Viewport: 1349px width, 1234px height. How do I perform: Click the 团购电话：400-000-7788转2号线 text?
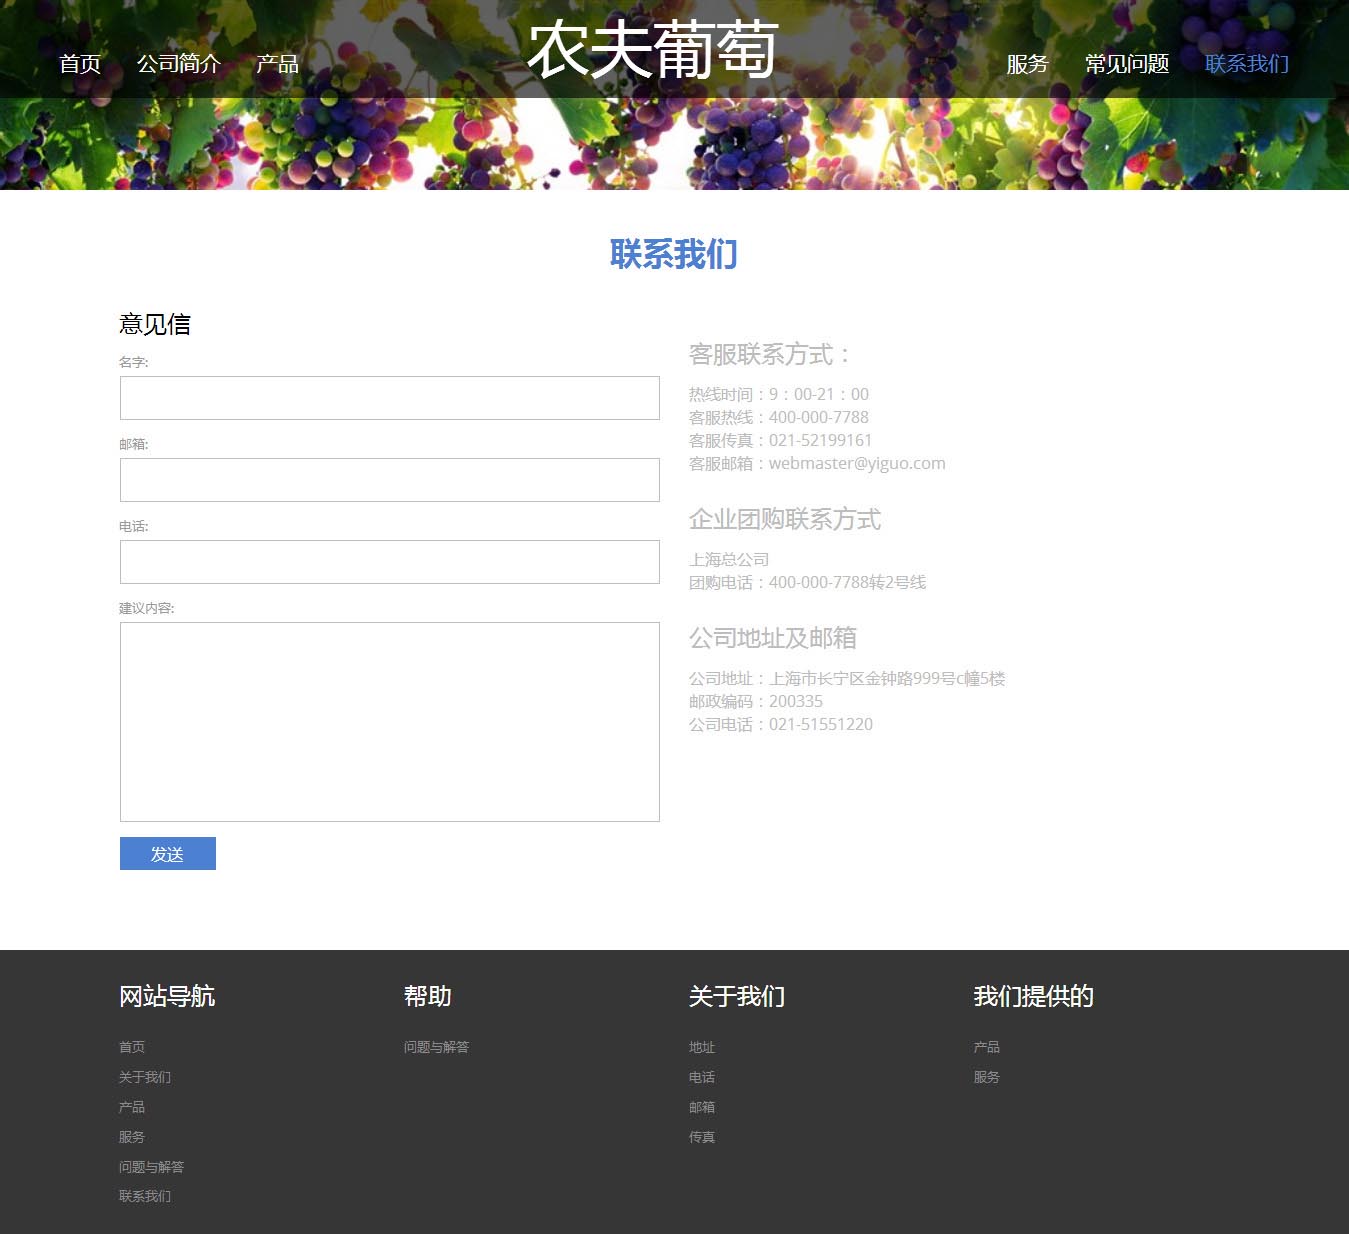[x=808, y=582]
